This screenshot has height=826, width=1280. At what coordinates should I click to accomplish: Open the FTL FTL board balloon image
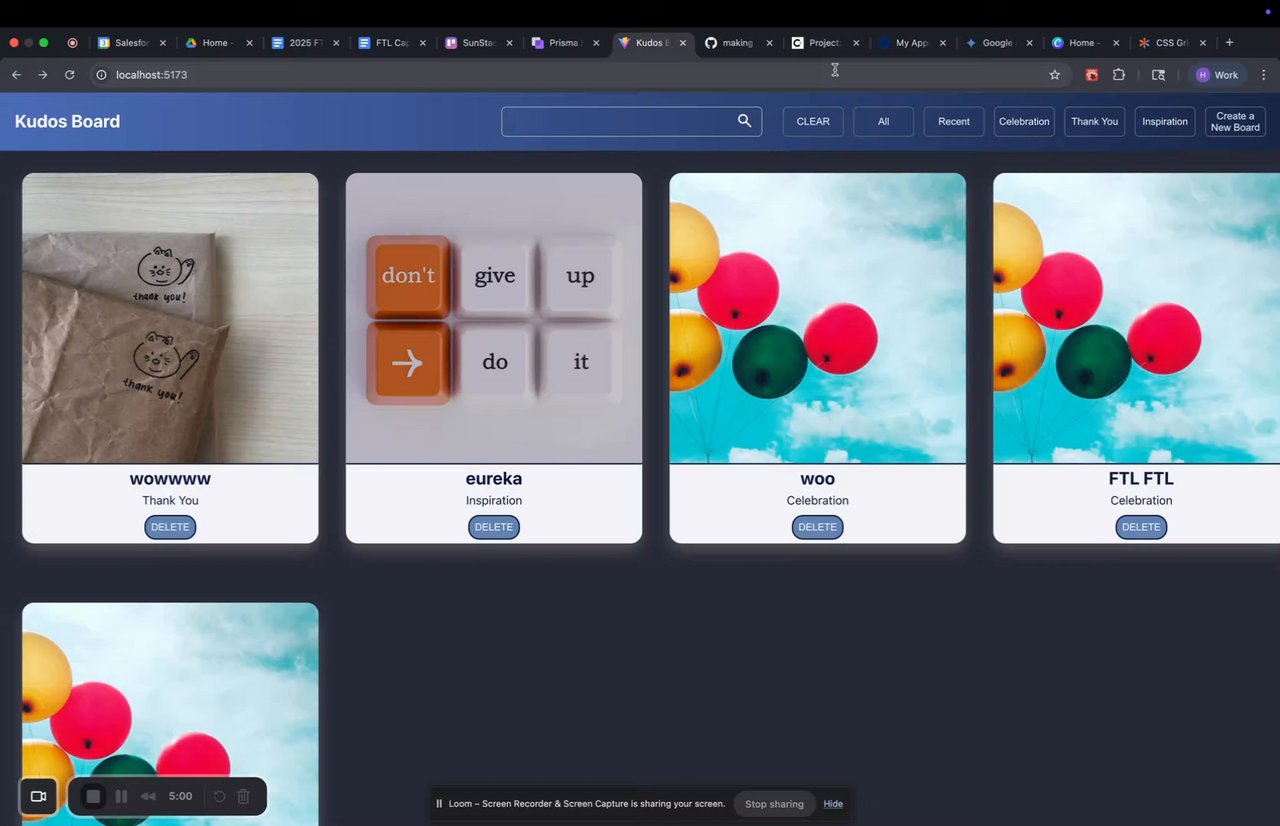coord(1137,318)
